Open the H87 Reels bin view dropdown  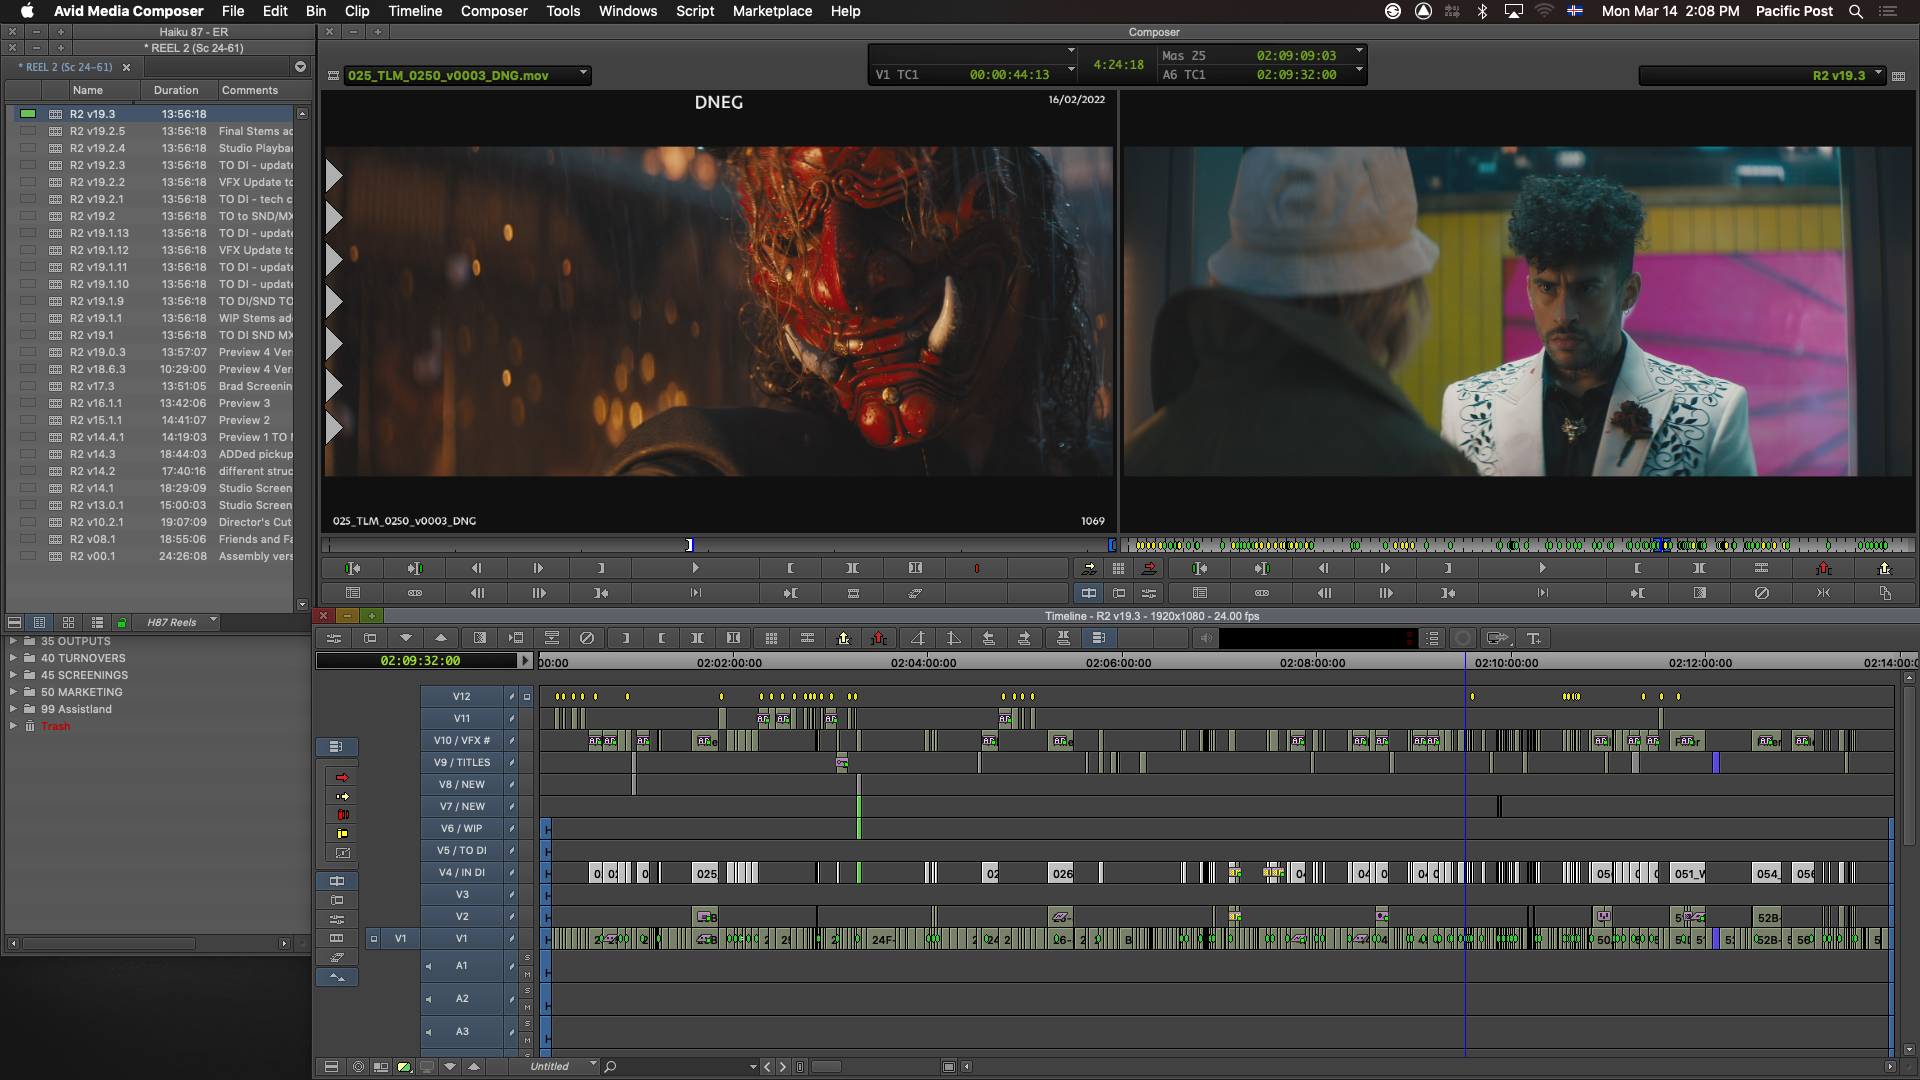pyautogui.click(x=176, y=622)
